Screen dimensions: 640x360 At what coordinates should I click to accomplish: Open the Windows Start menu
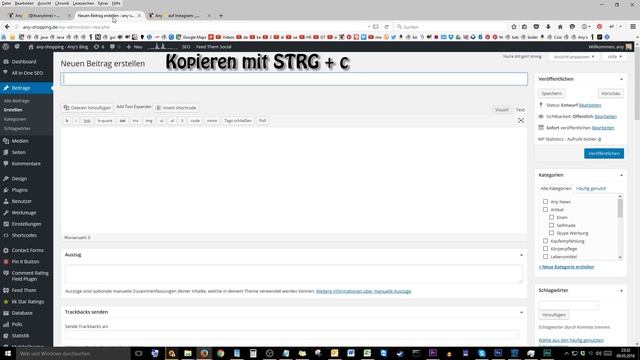[8, 353]
